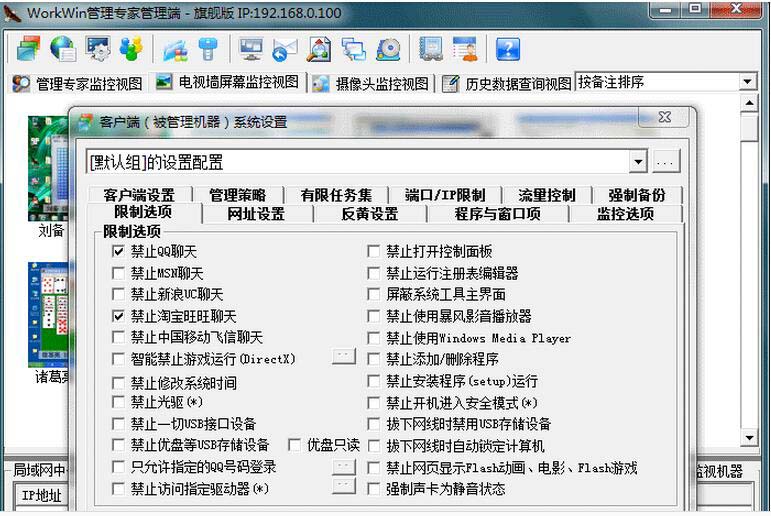Open the 管理策略 tab
Image resolution: width=771 pixels, height=516 pixels.
(237, 195)
